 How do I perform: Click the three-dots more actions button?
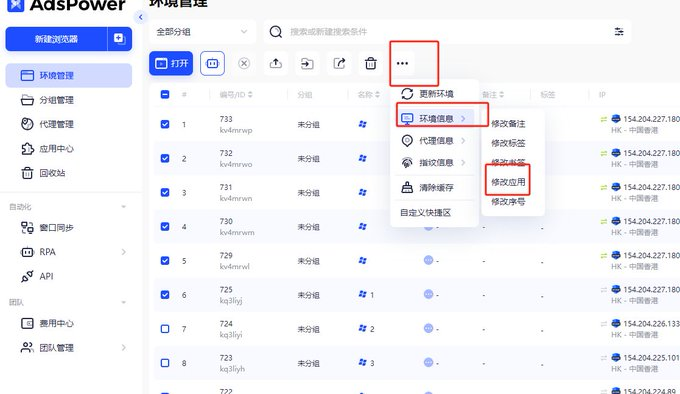click(x=402, y=63)
